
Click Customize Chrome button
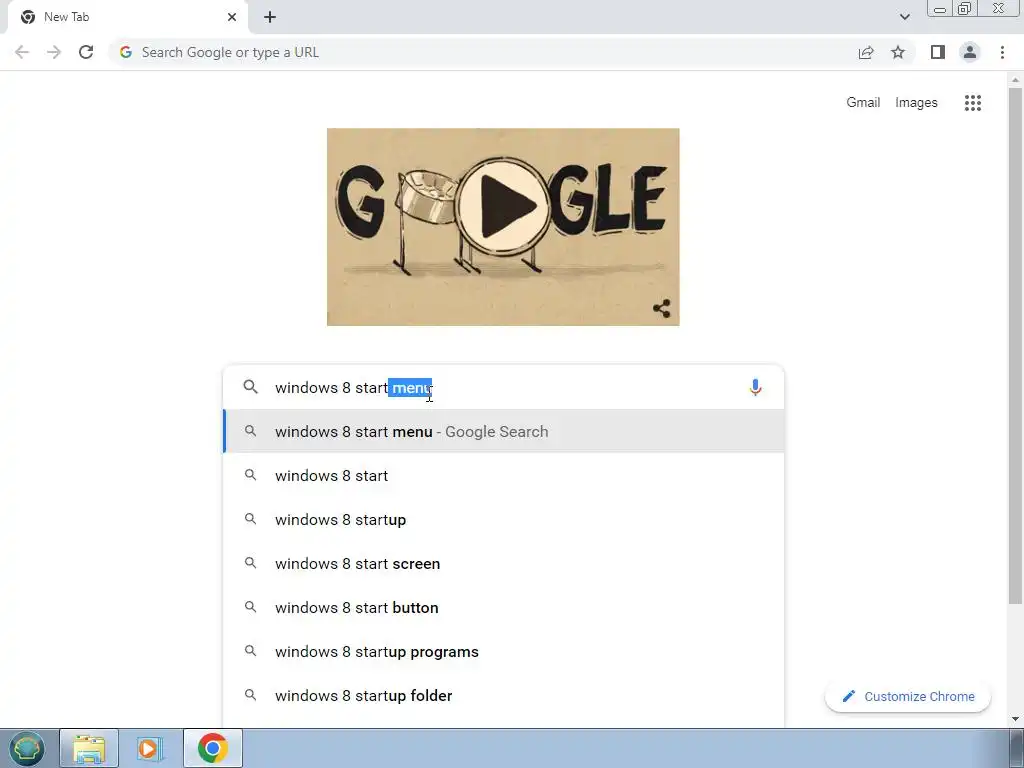click(x=908, y=696)
